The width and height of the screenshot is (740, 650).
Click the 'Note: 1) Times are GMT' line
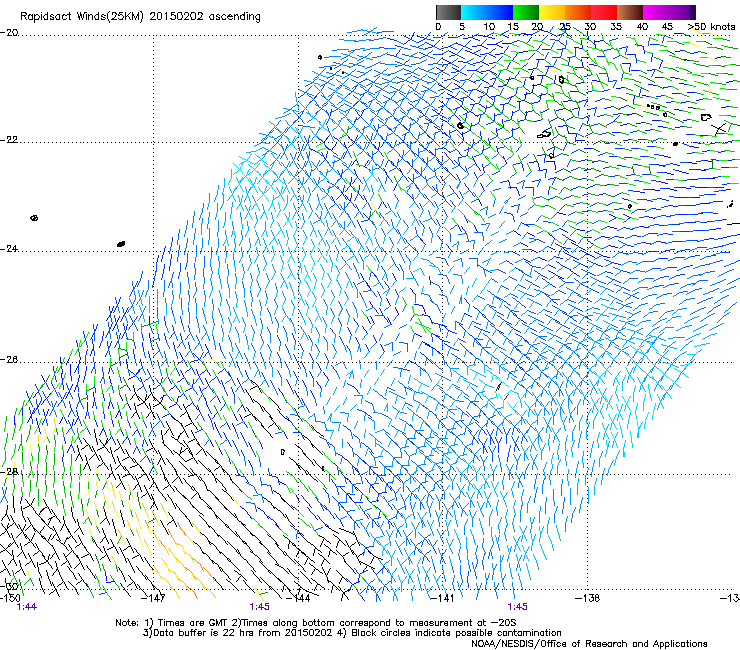tap(316, 623)
